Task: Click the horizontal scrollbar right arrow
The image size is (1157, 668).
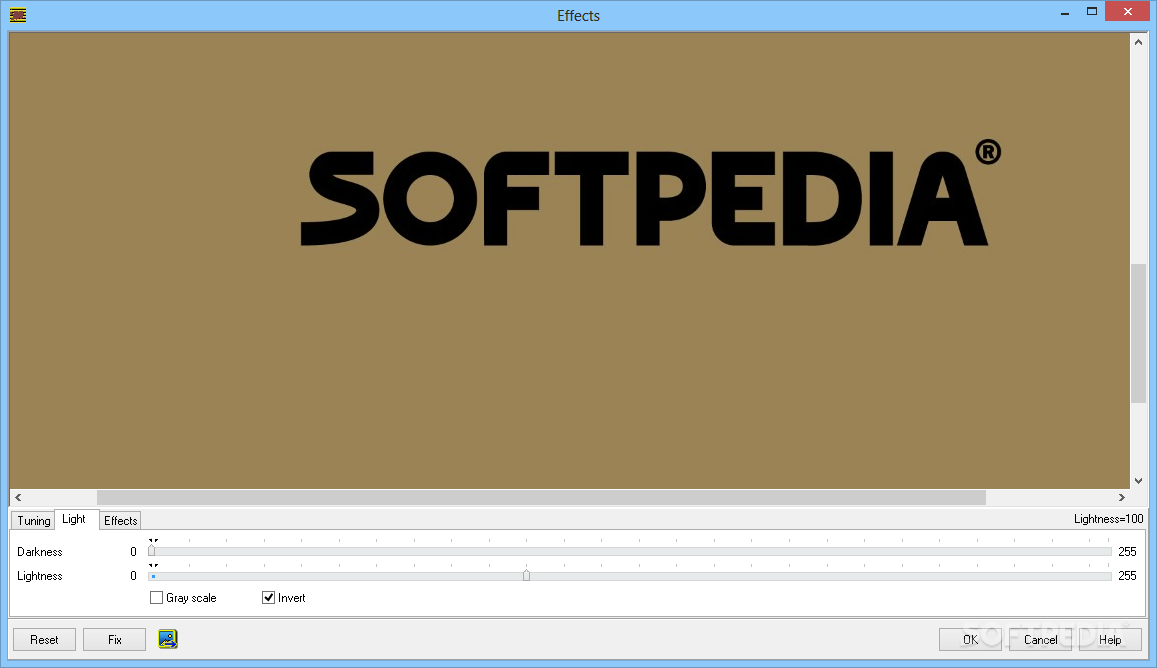Action: [1122, 497]
